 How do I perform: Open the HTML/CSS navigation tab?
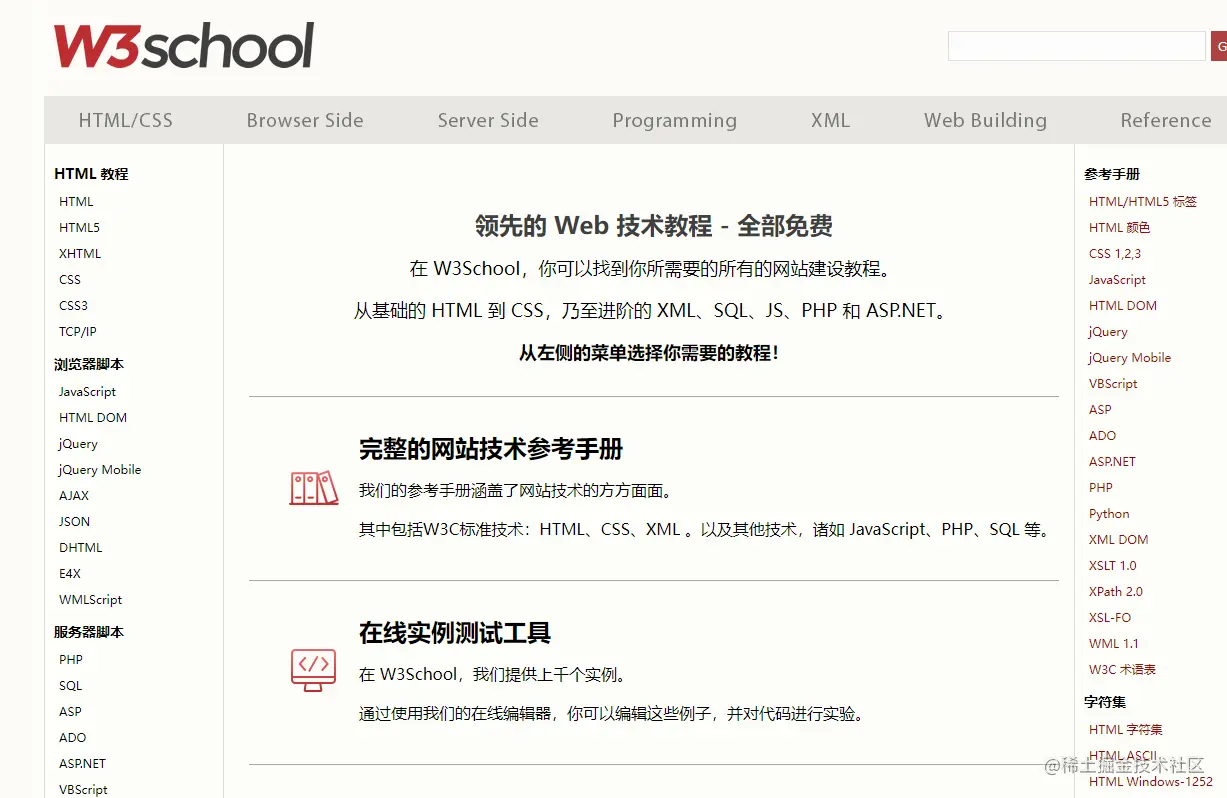(126, 120)
